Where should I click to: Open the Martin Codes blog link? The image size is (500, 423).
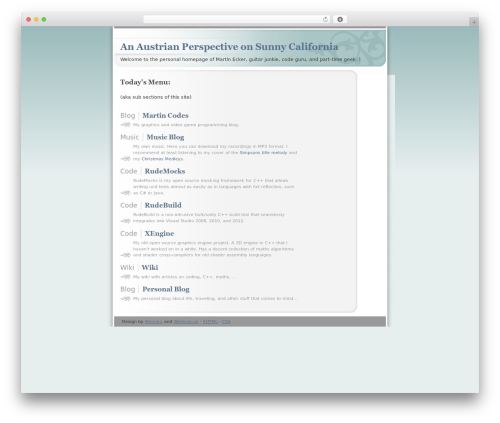pyautogui.click(x=165, y=115)
